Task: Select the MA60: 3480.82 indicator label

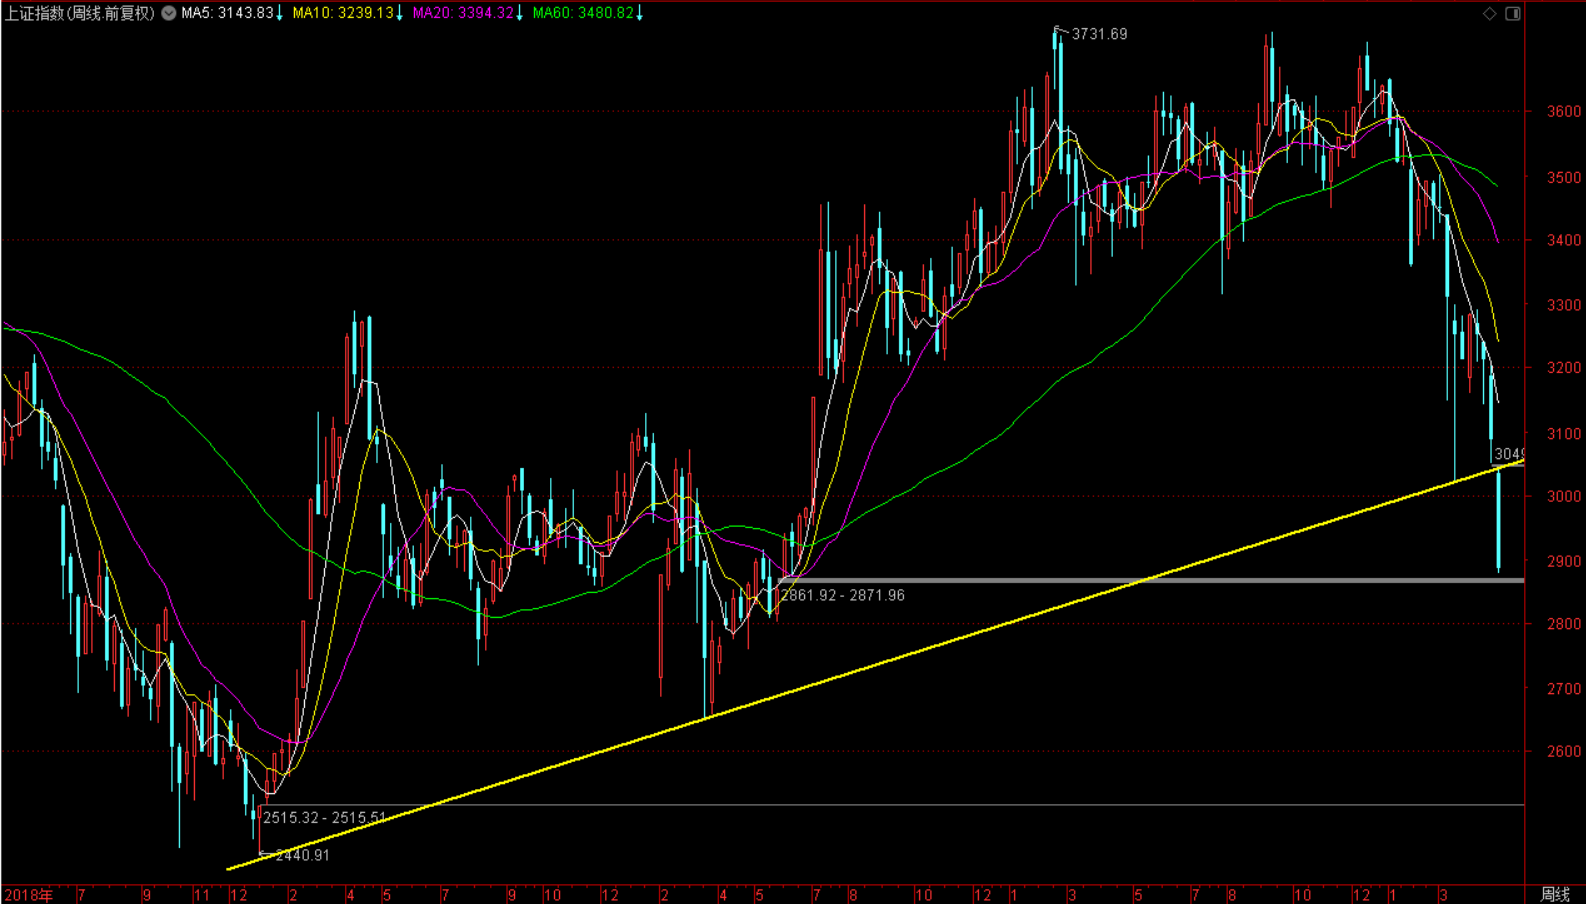Action: [x=583, y=13]
